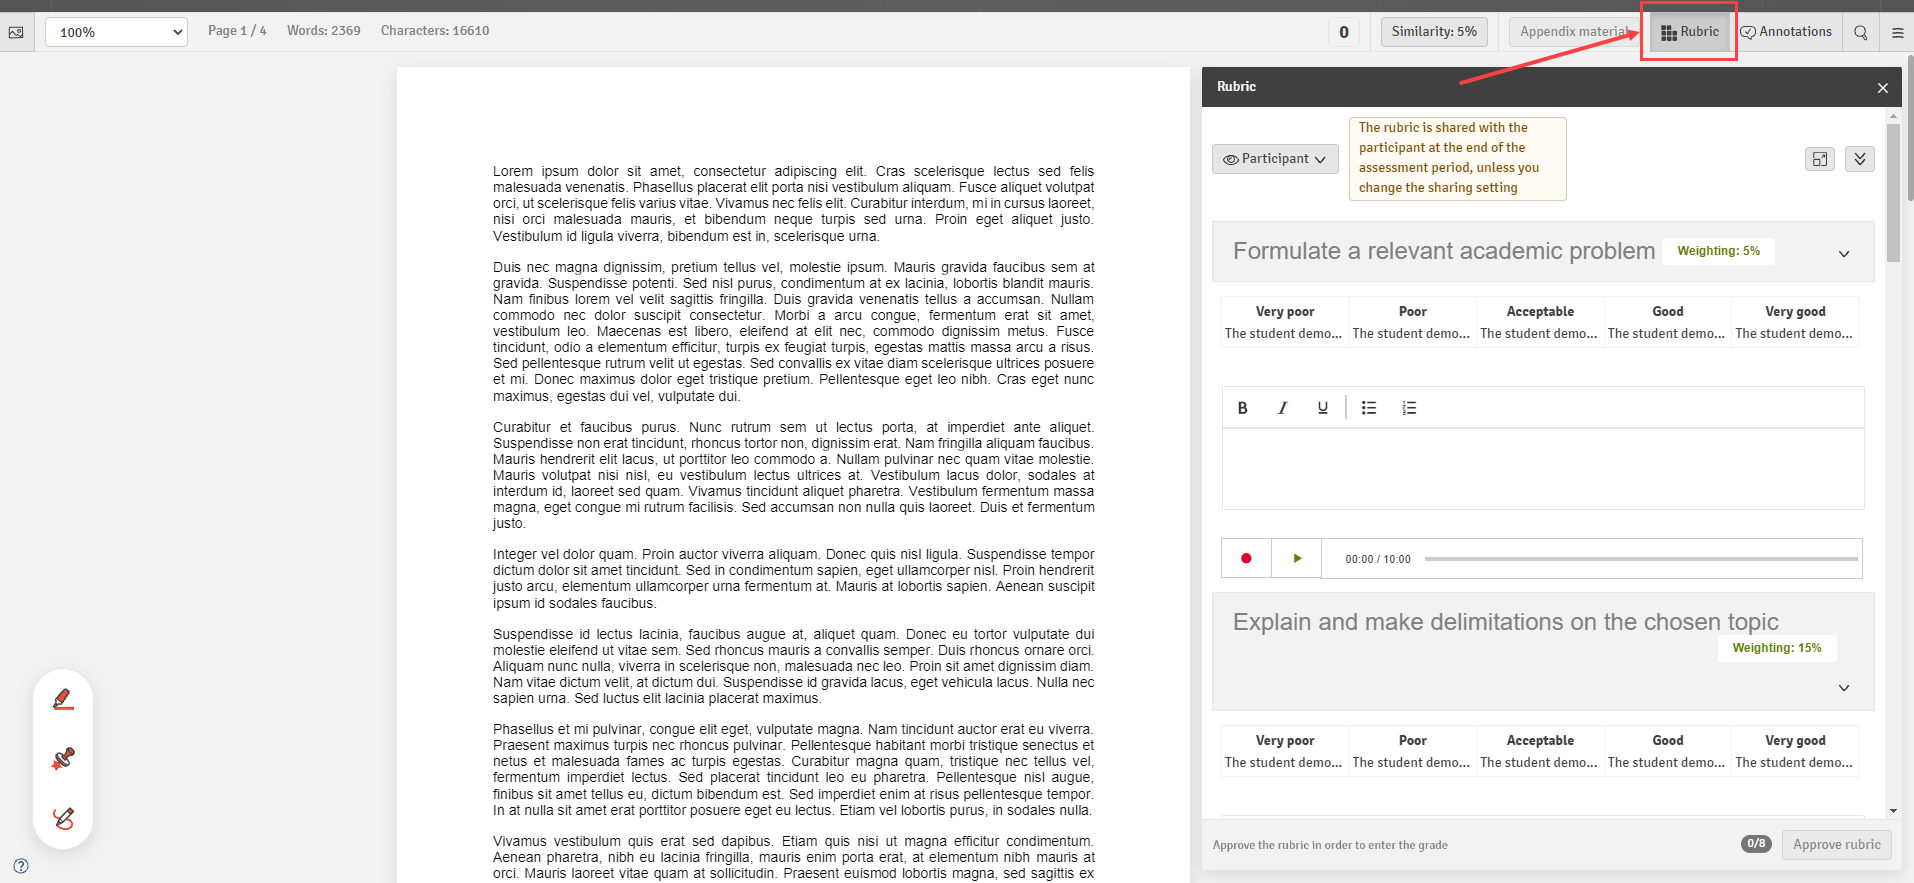
Task: Click into the rubric comment text area
Action: tap(1543, 469)
